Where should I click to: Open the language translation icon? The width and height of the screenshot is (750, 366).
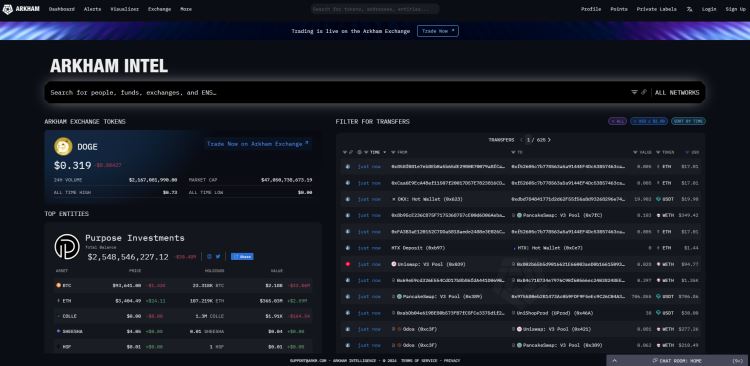(x=689, y=9)
